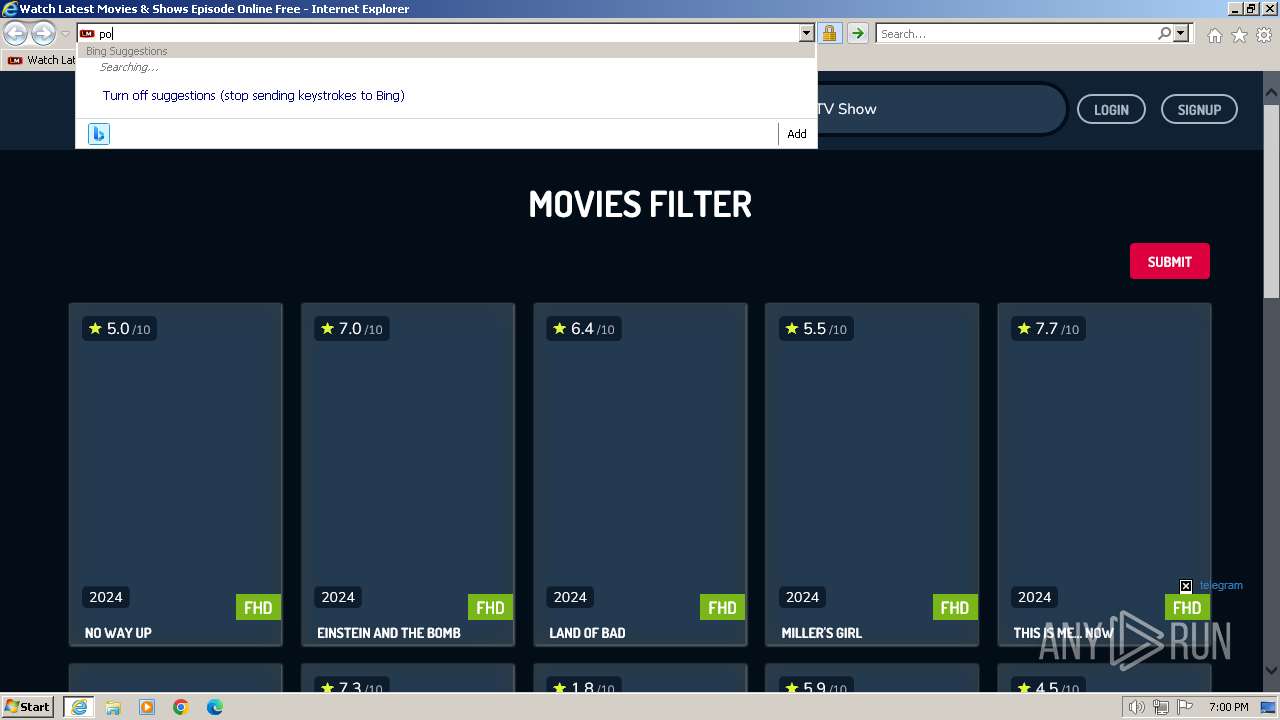Image resolution: width=1280 pixels, height=720 pixels.
Task: Click the magnifier search icon
Action: point(1164,34)
